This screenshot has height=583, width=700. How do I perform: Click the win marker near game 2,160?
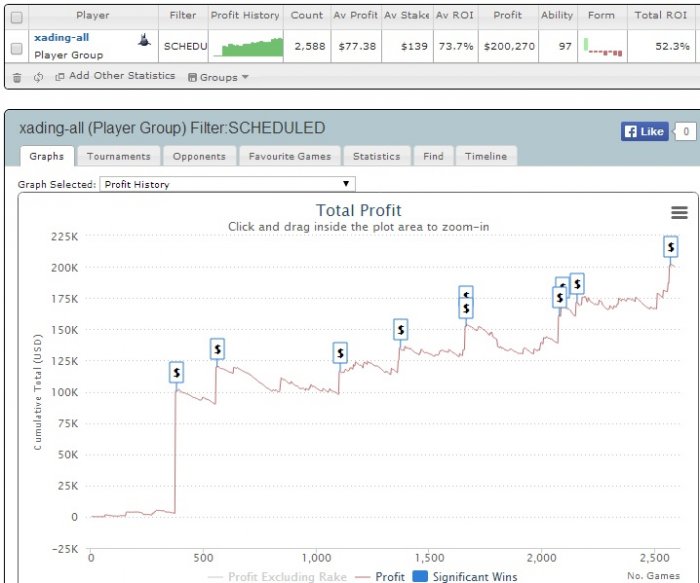coord(577,283)
